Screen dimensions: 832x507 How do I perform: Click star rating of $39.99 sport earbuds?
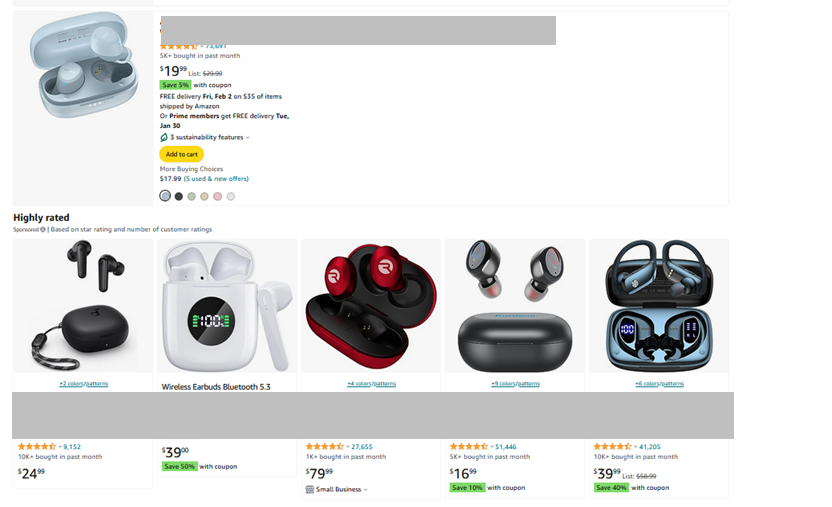[x=612, y=447]
